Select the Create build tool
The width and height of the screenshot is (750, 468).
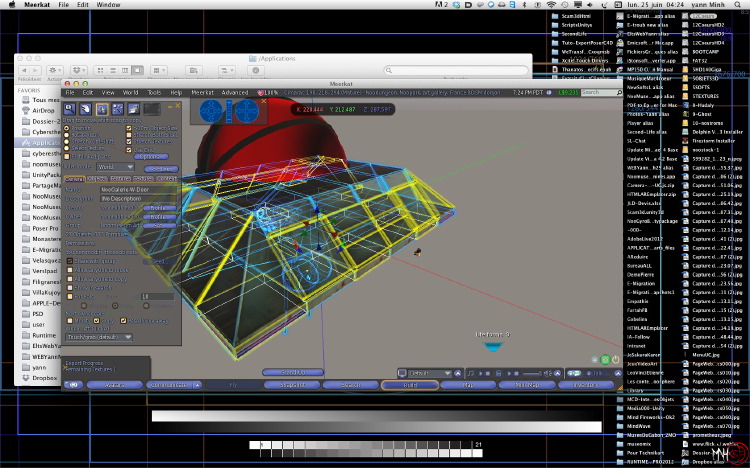click(117, 109)
